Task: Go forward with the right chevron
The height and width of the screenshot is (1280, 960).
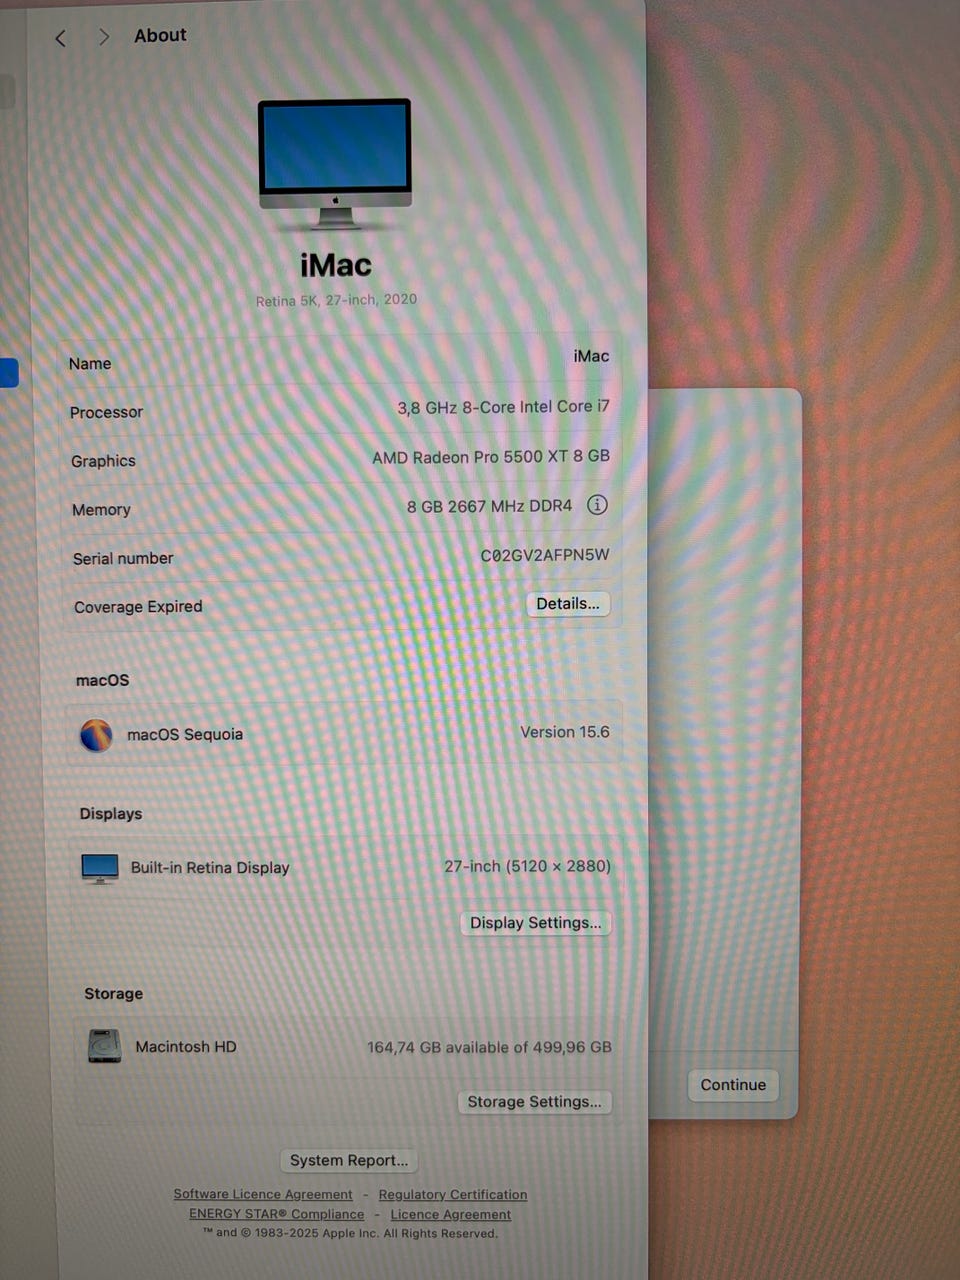Action: click(103, 37)
